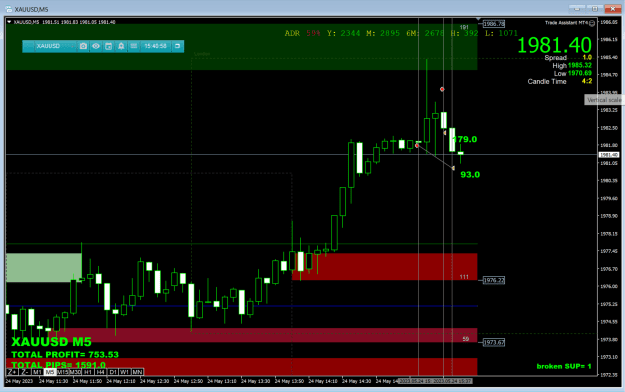Image resolution: width=625 pixels, height=392 pixels.
Task: Click the window restore icon on the teal toolbar
Action: tap(177, 46)
